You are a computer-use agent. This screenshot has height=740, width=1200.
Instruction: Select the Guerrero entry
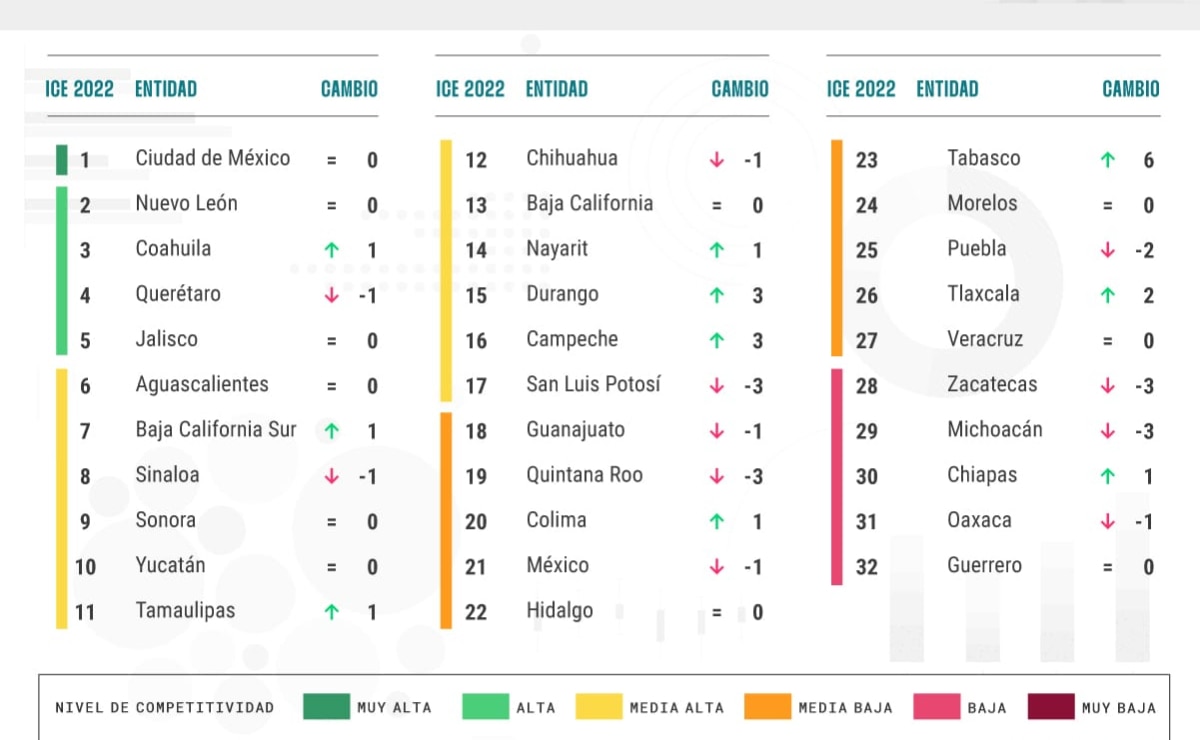click(984, 565)
